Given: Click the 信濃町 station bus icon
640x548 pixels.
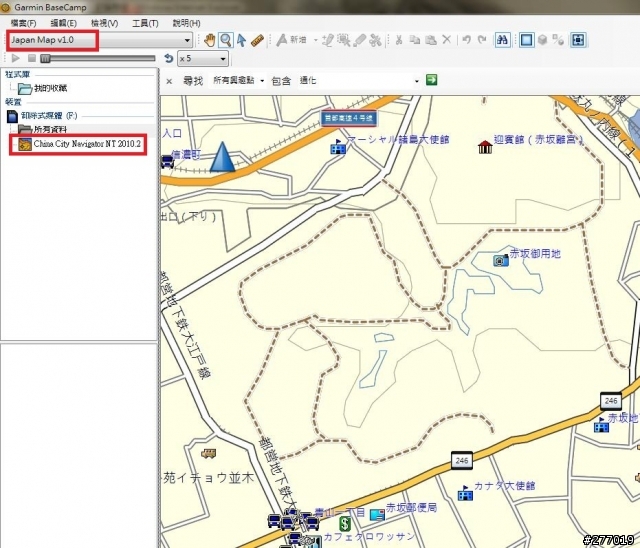Looking at the screenshot, I should click(167, 162).
